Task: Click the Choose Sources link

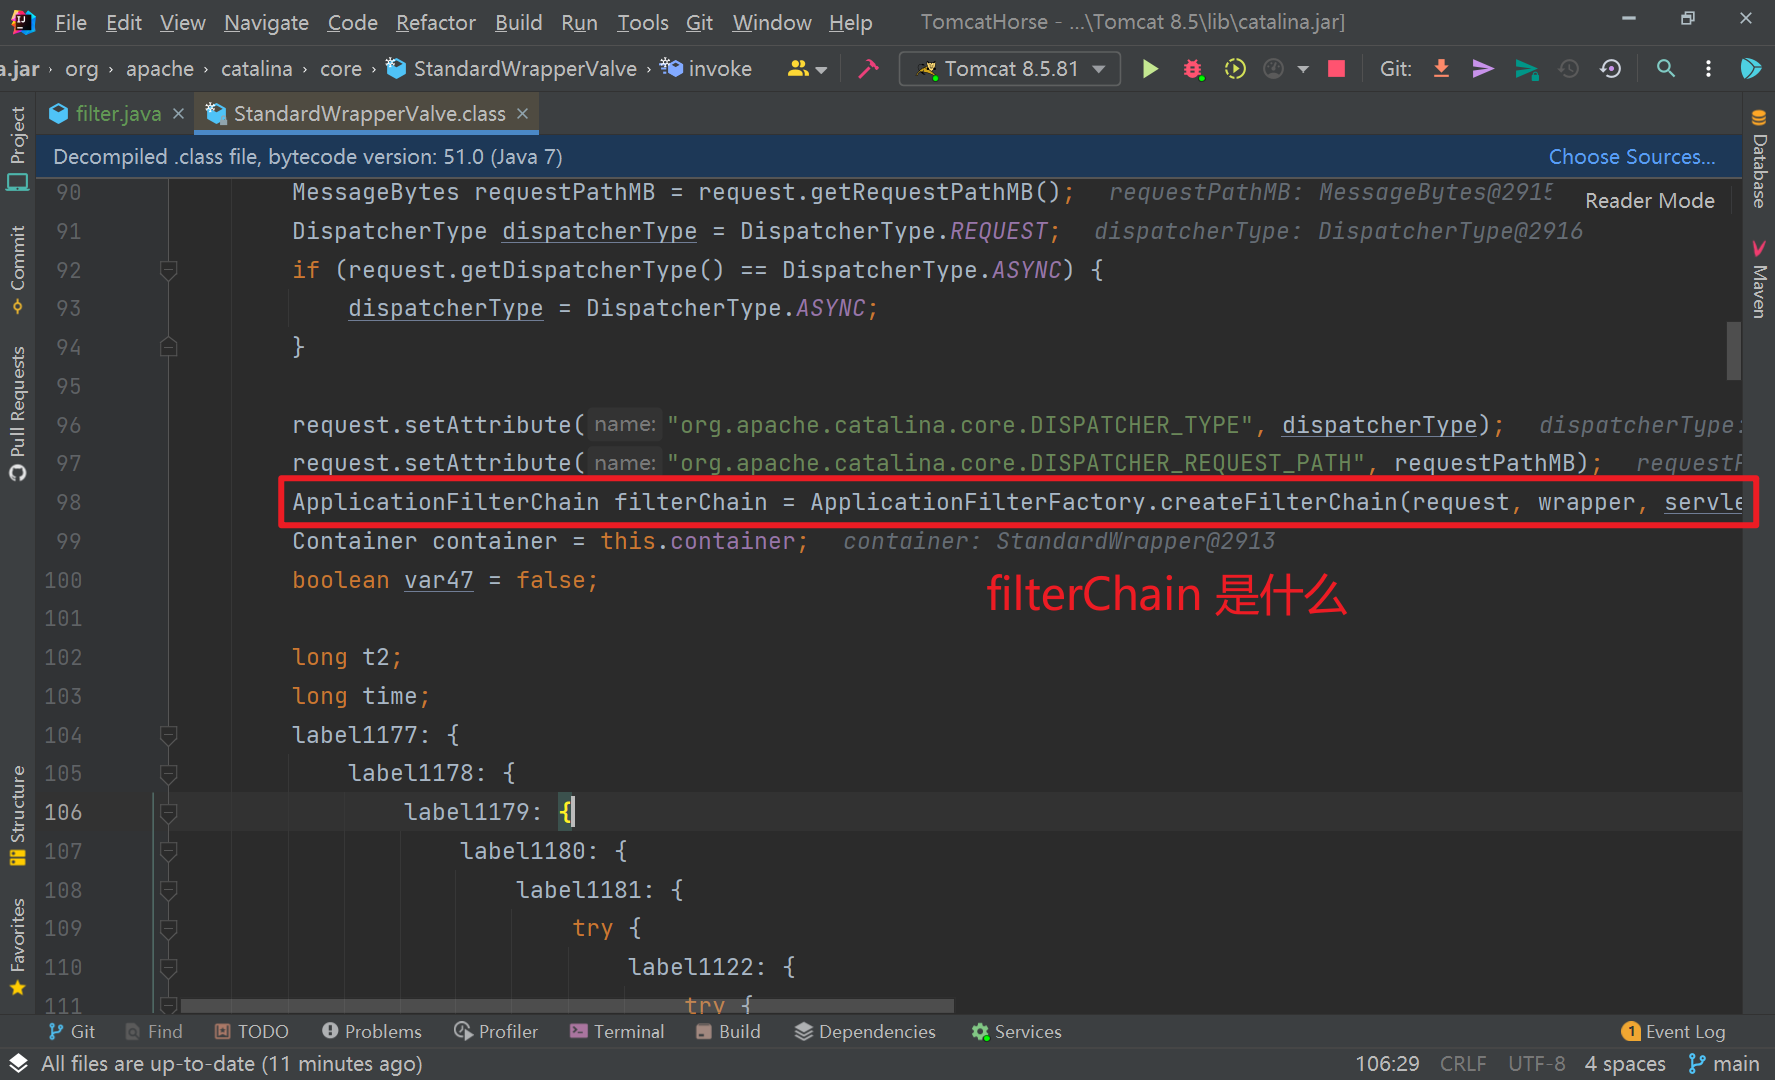Action: [x=1632, y=156]
